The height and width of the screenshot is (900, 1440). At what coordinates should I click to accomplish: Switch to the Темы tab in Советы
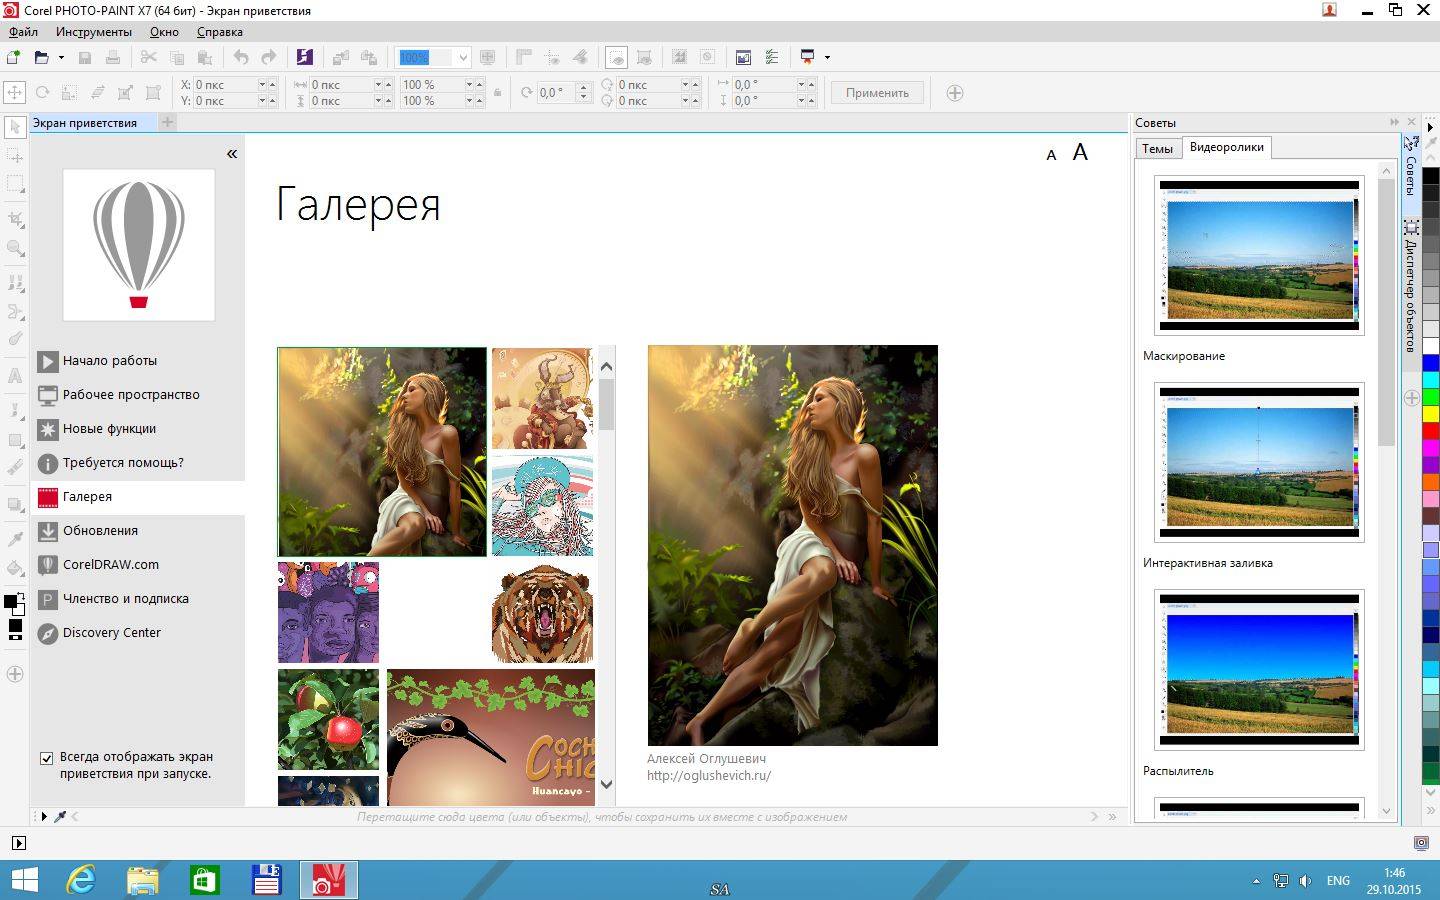pos(1157,147)
